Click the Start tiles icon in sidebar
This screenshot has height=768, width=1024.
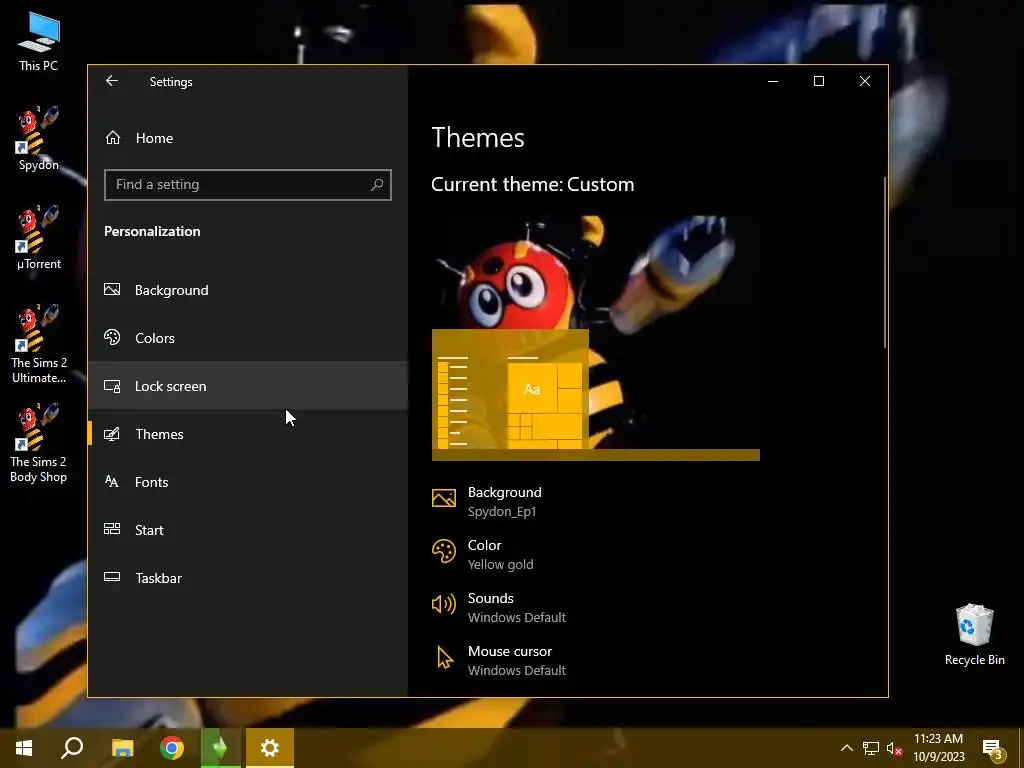(x=112, y=529)
